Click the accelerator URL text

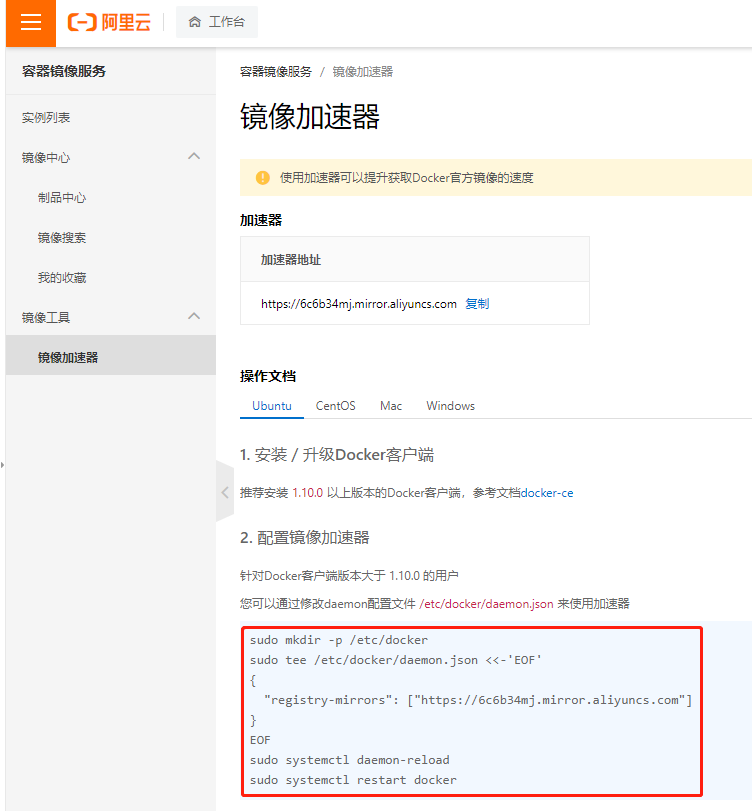pyautogui.click(x=358, y=304)
